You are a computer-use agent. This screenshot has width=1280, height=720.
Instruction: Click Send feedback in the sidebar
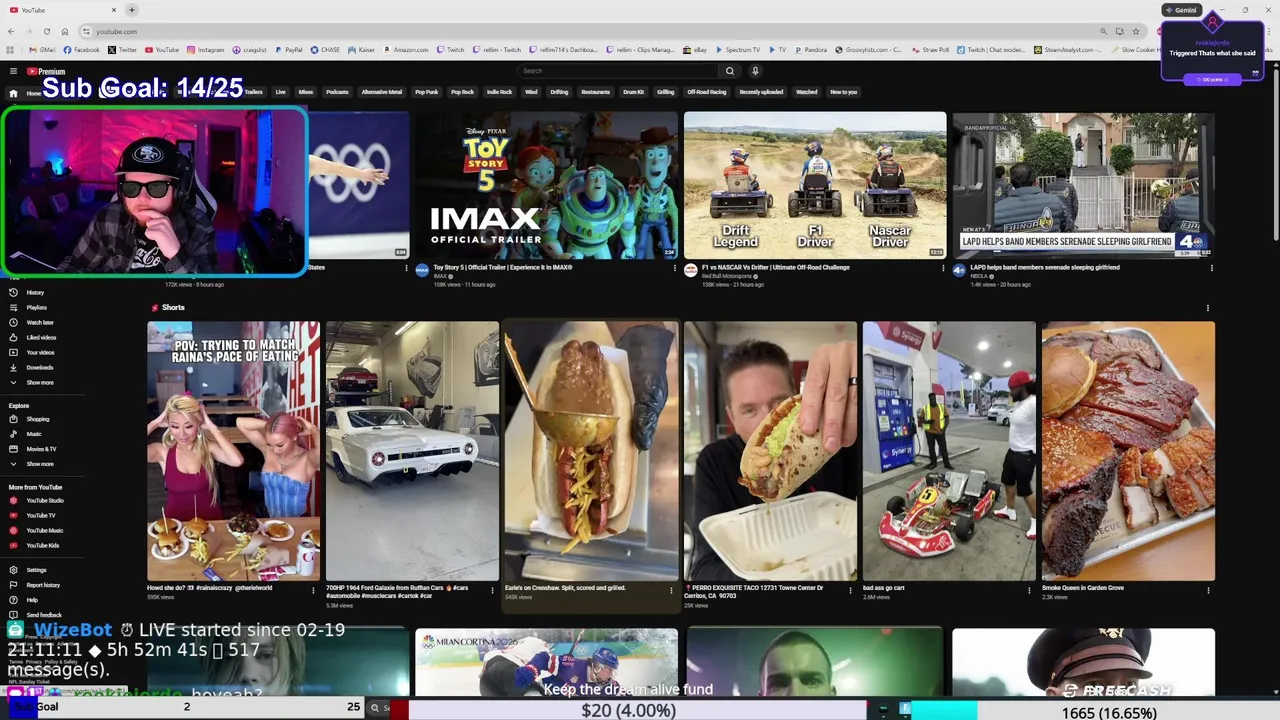click(x=44, y=615)
